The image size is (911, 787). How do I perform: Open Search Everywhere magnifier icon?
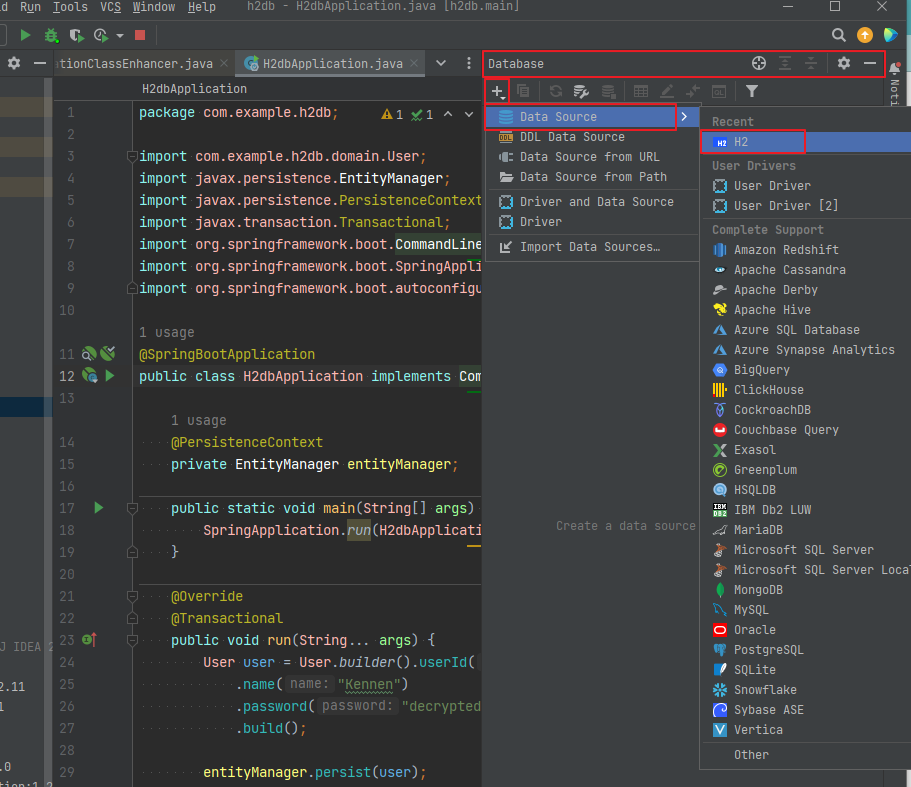pyautogui.click(x=838, y=35)
